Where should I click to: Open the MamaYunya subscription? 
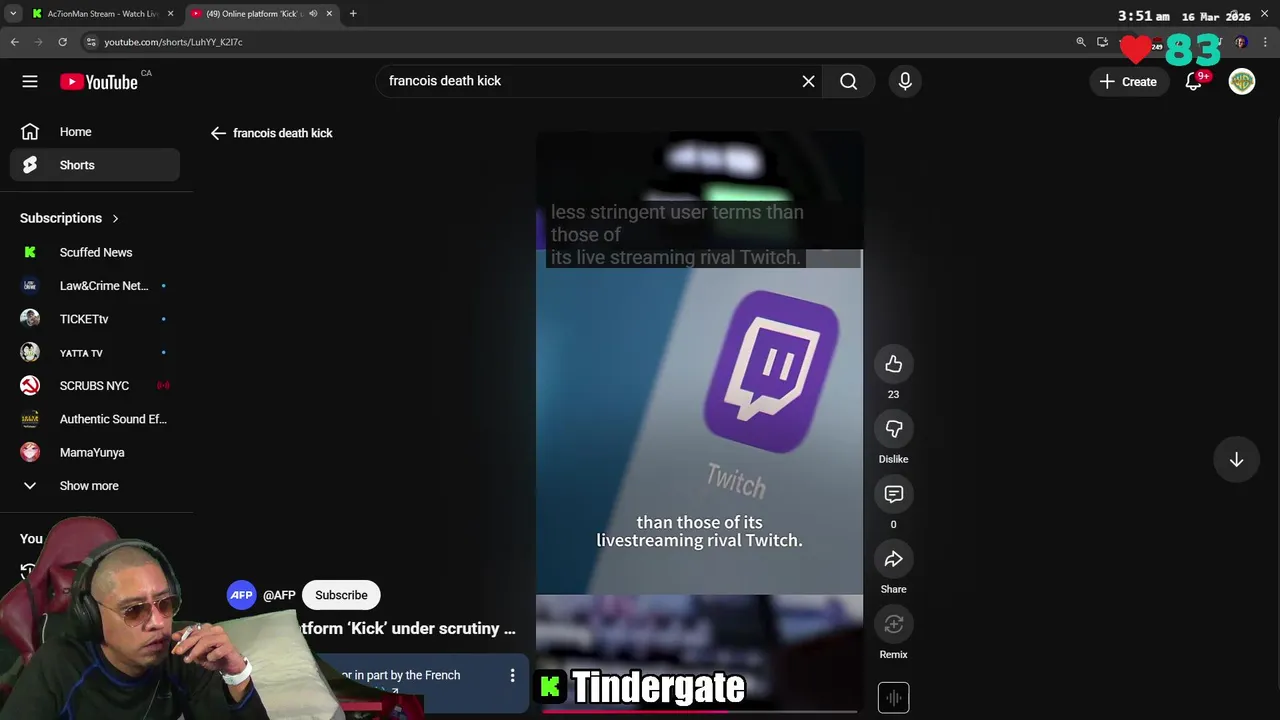(95, 453)
